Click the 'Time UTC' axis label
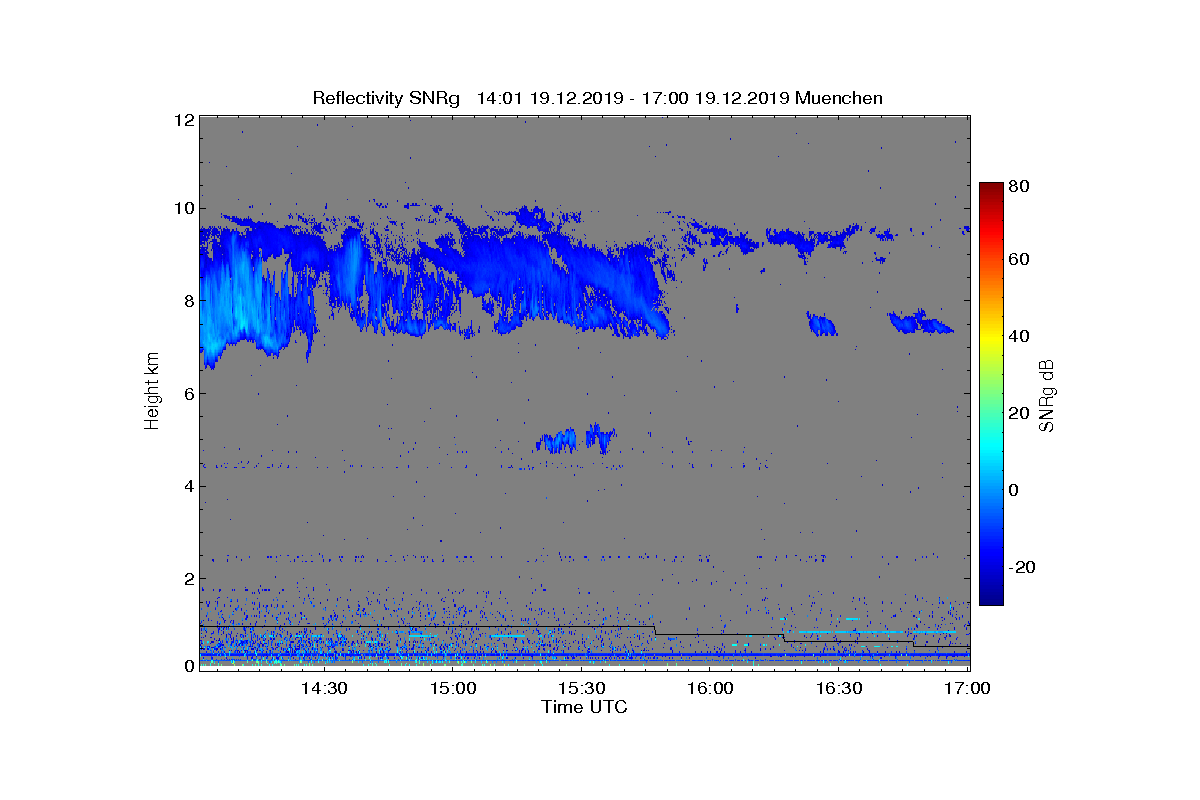 [585, 707]
